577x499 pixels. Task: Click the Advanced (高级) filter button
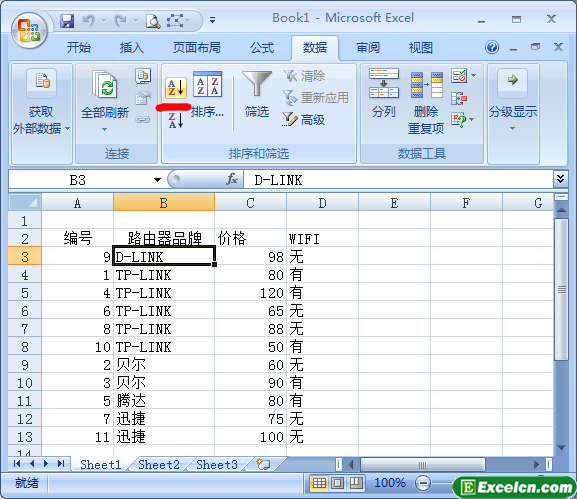click(x=304, y=120)
